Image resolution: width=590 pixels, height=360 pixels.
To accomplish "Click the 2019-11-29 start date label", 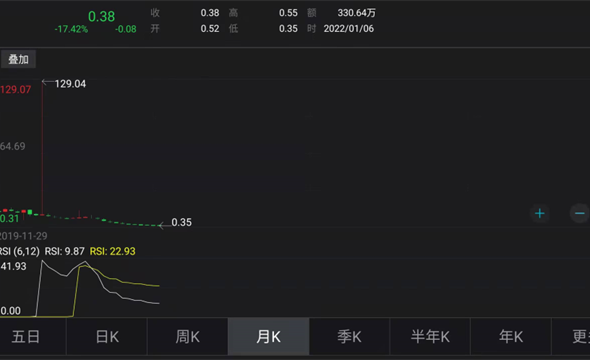I will (23, 236).
